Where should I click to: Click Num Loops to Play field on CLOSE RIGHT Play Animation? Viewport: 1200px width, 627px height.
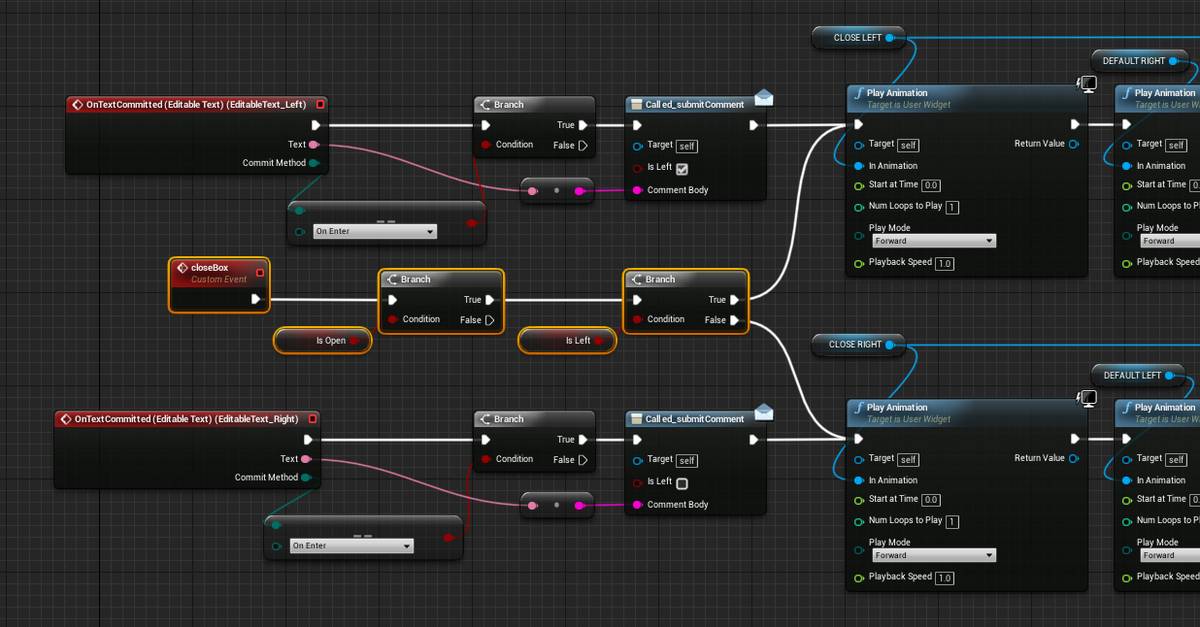tap(952, 521)
